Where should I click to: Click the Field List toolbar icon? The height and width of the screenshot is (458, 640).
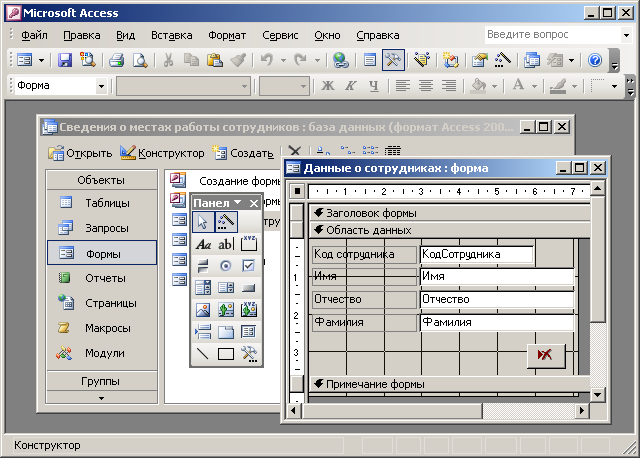[369, 60]
